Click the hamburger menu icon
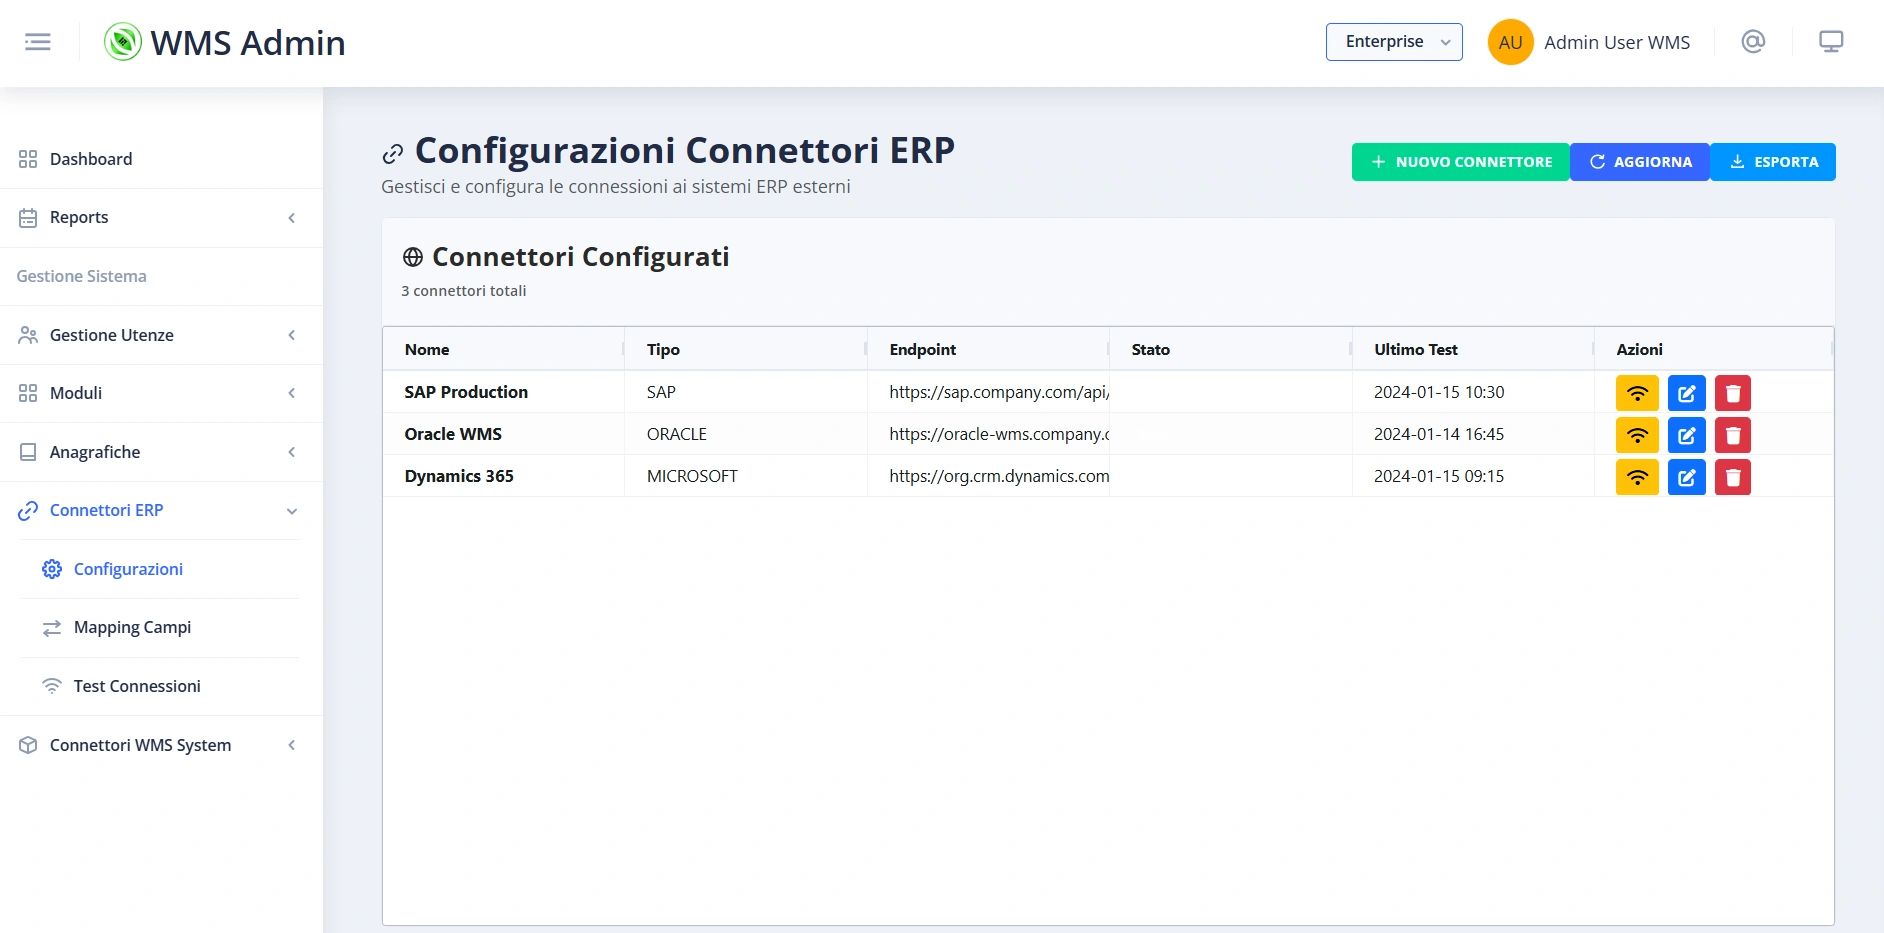Screen dimensions: 1884x933 click(38, 42)
